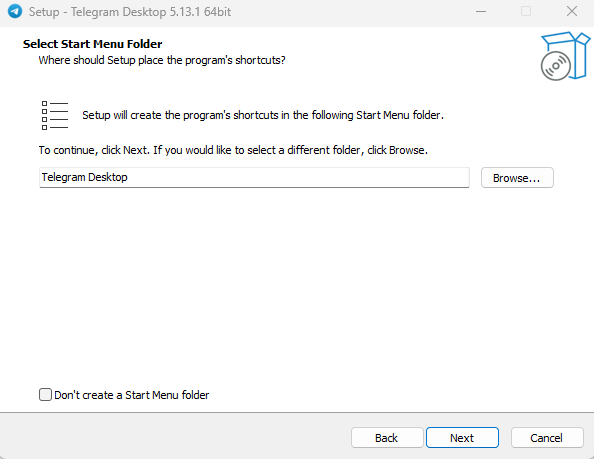Click the Telegram logo in title bar

15,11
